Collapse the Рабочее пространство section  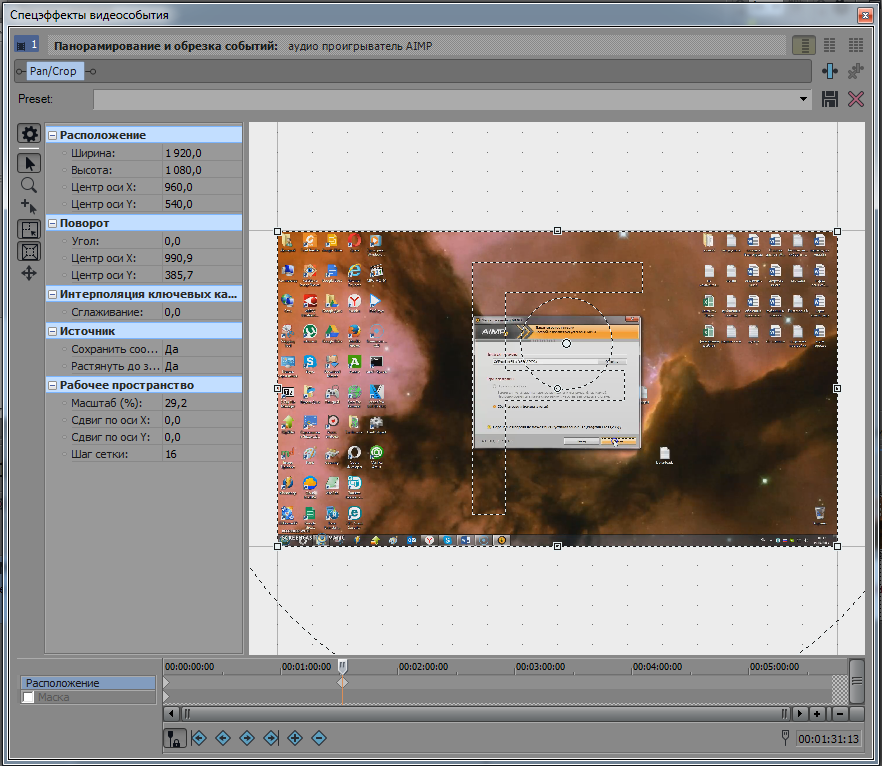point(52,385)
